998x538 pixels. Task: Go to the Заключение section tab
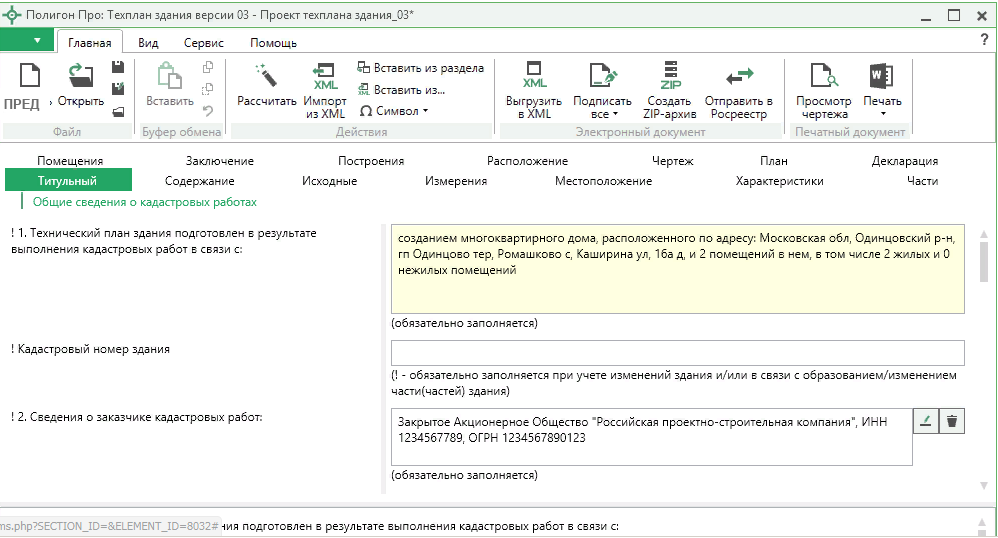click(x=219, y=161)
